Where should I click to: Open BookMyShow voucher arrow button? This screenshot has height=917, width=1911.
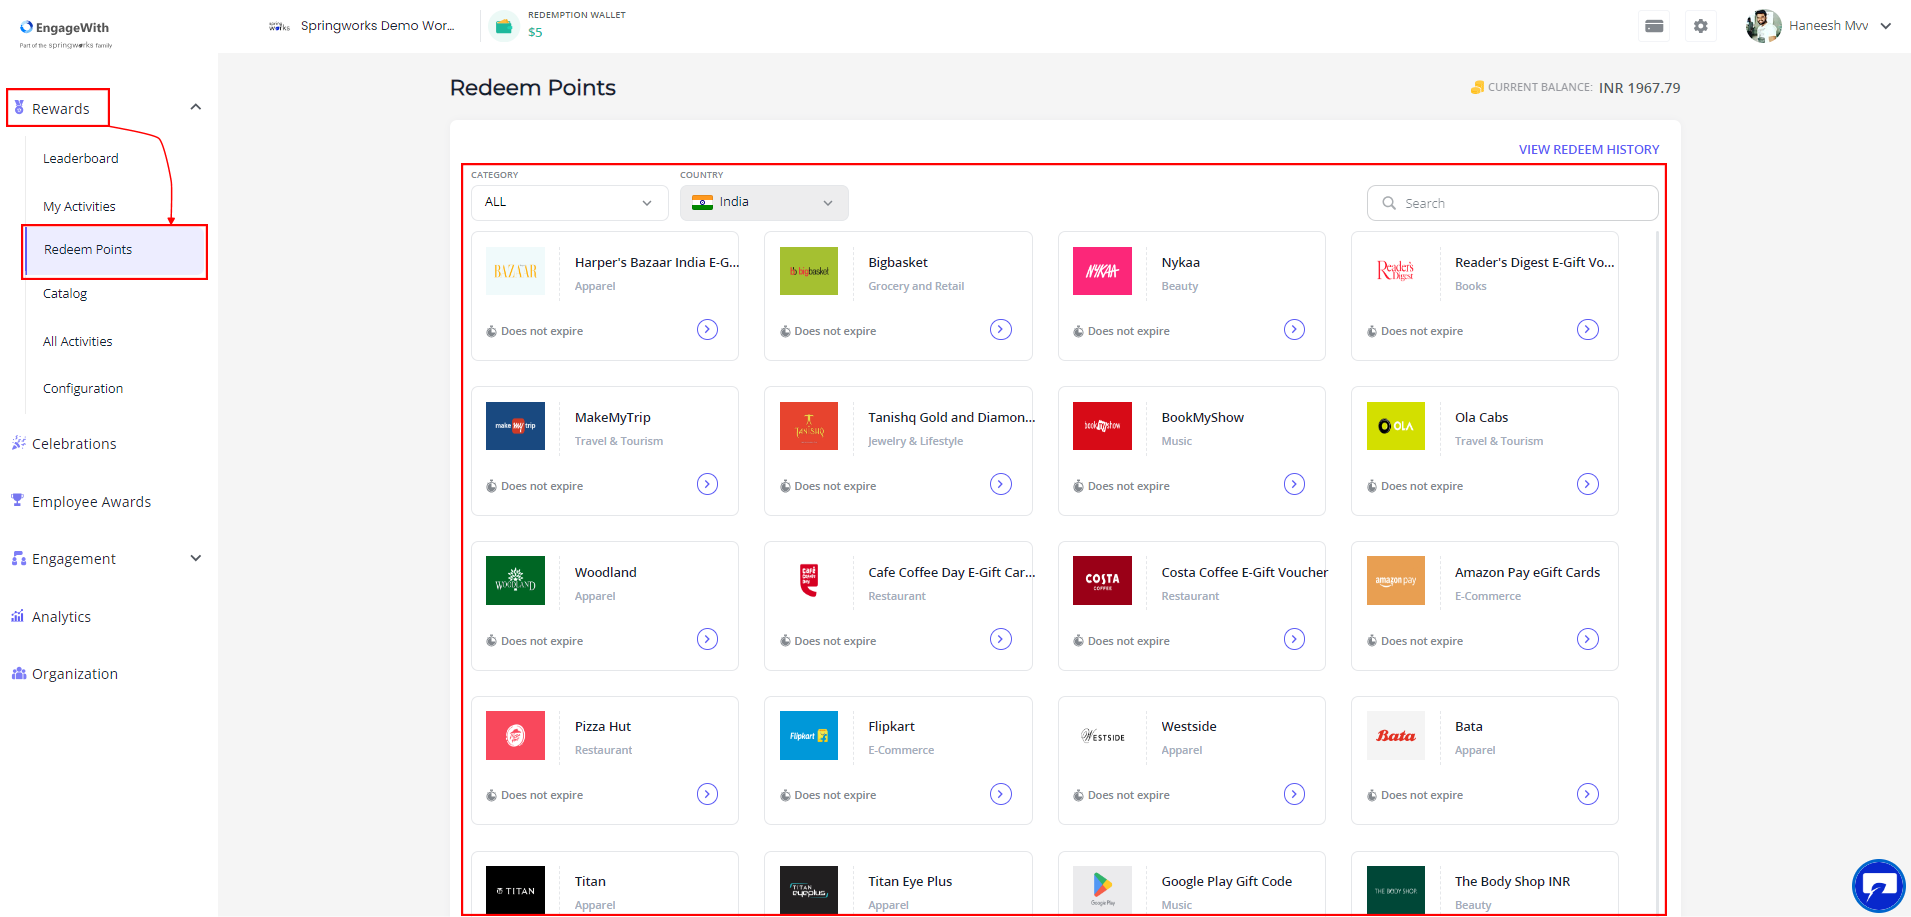(x=1294, y=484)
